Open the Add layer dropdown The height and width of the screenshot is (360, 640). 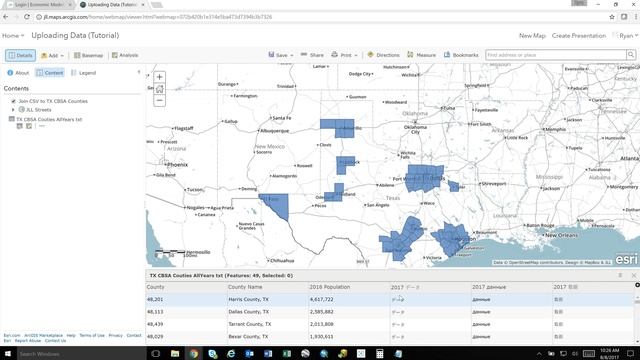point(53,56)
